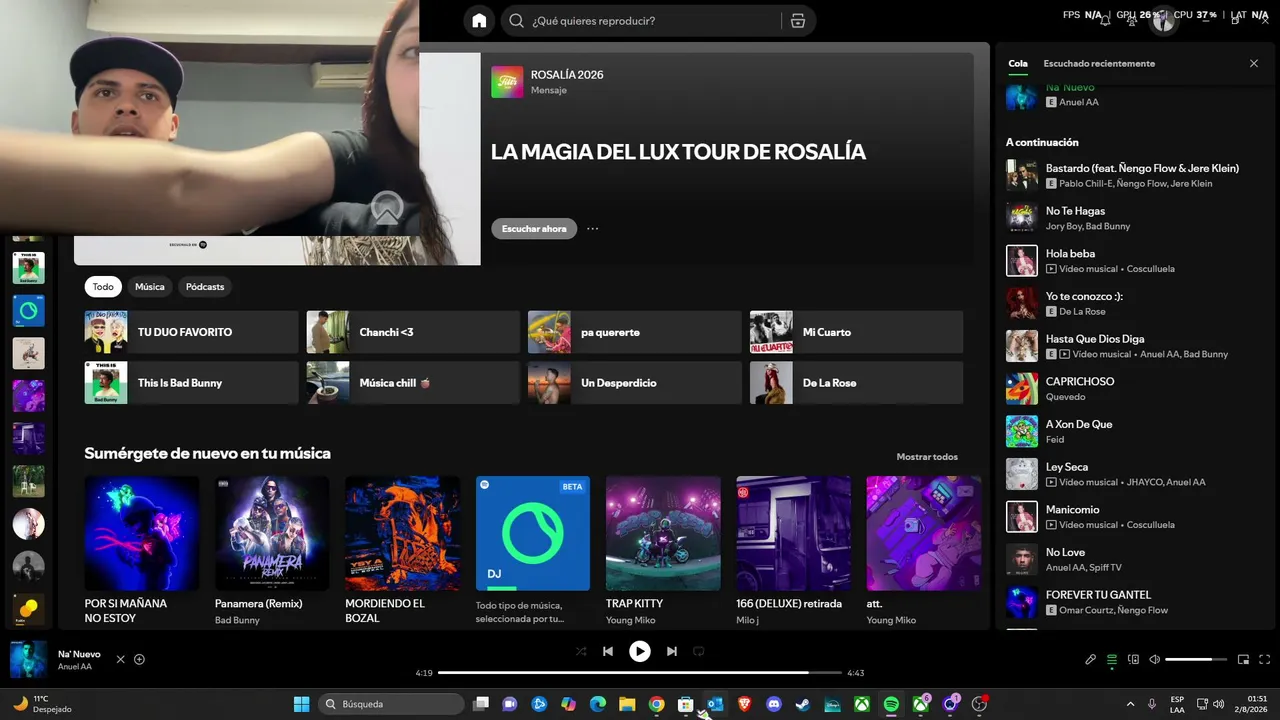
Task: Open Steam from the taskbar
Action: pyautogui.click(x=802, y=704)
